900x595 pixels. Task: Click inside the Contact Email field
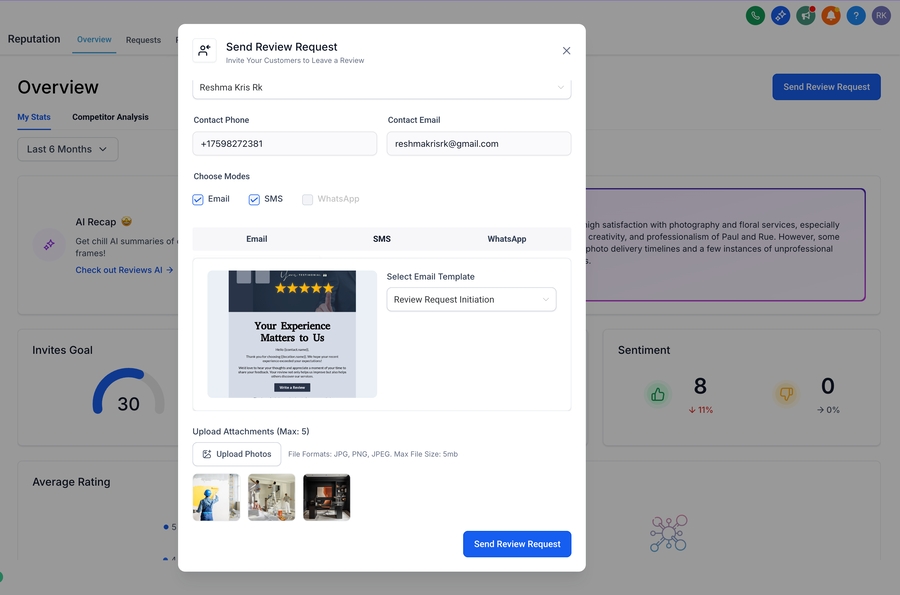click(479, 144)
